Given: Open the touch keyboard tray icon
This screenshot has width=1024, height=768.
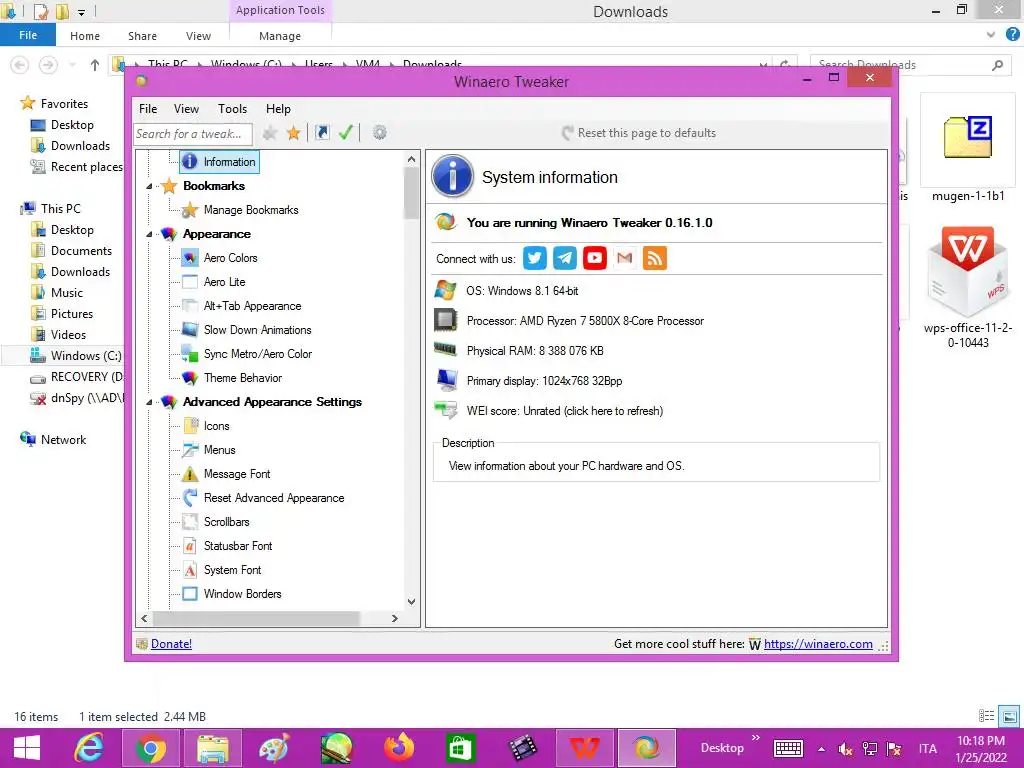Looking at the screenshot, I should click(788, 749).
